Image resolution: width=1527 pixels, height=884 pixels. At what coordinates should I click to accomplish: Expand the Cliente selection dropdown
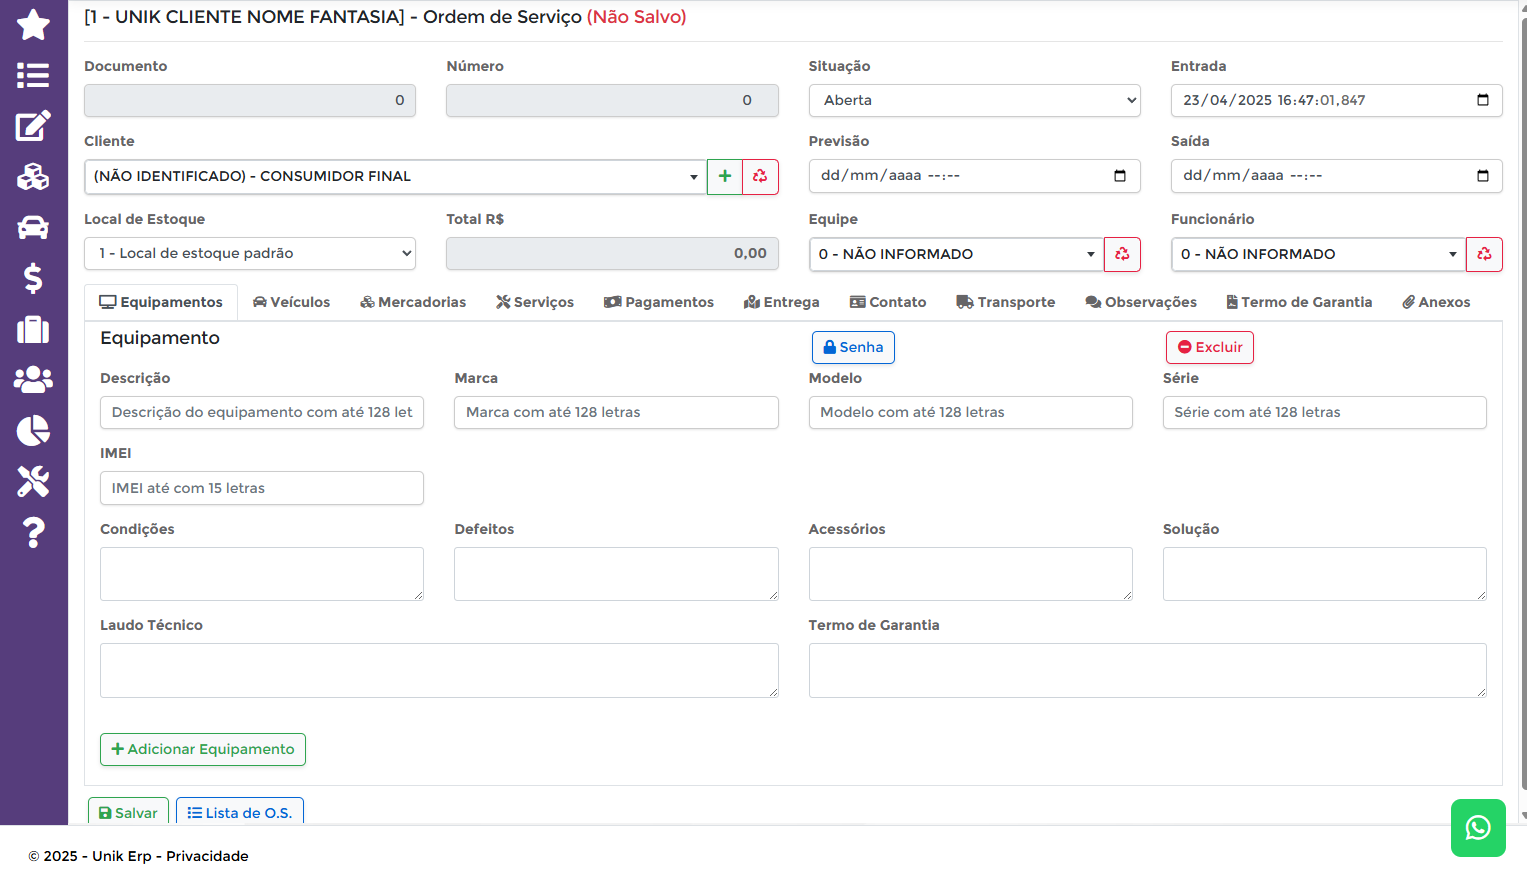coord(395,177)
